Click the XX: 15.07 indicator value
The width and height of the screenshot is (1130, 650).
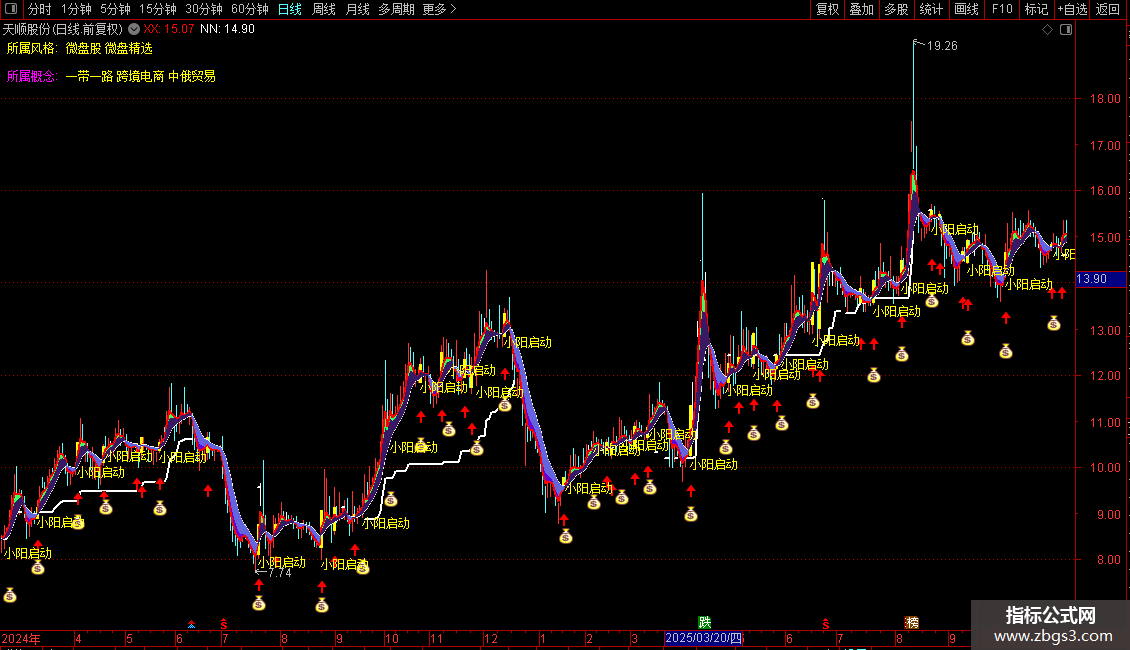point(169,29)
